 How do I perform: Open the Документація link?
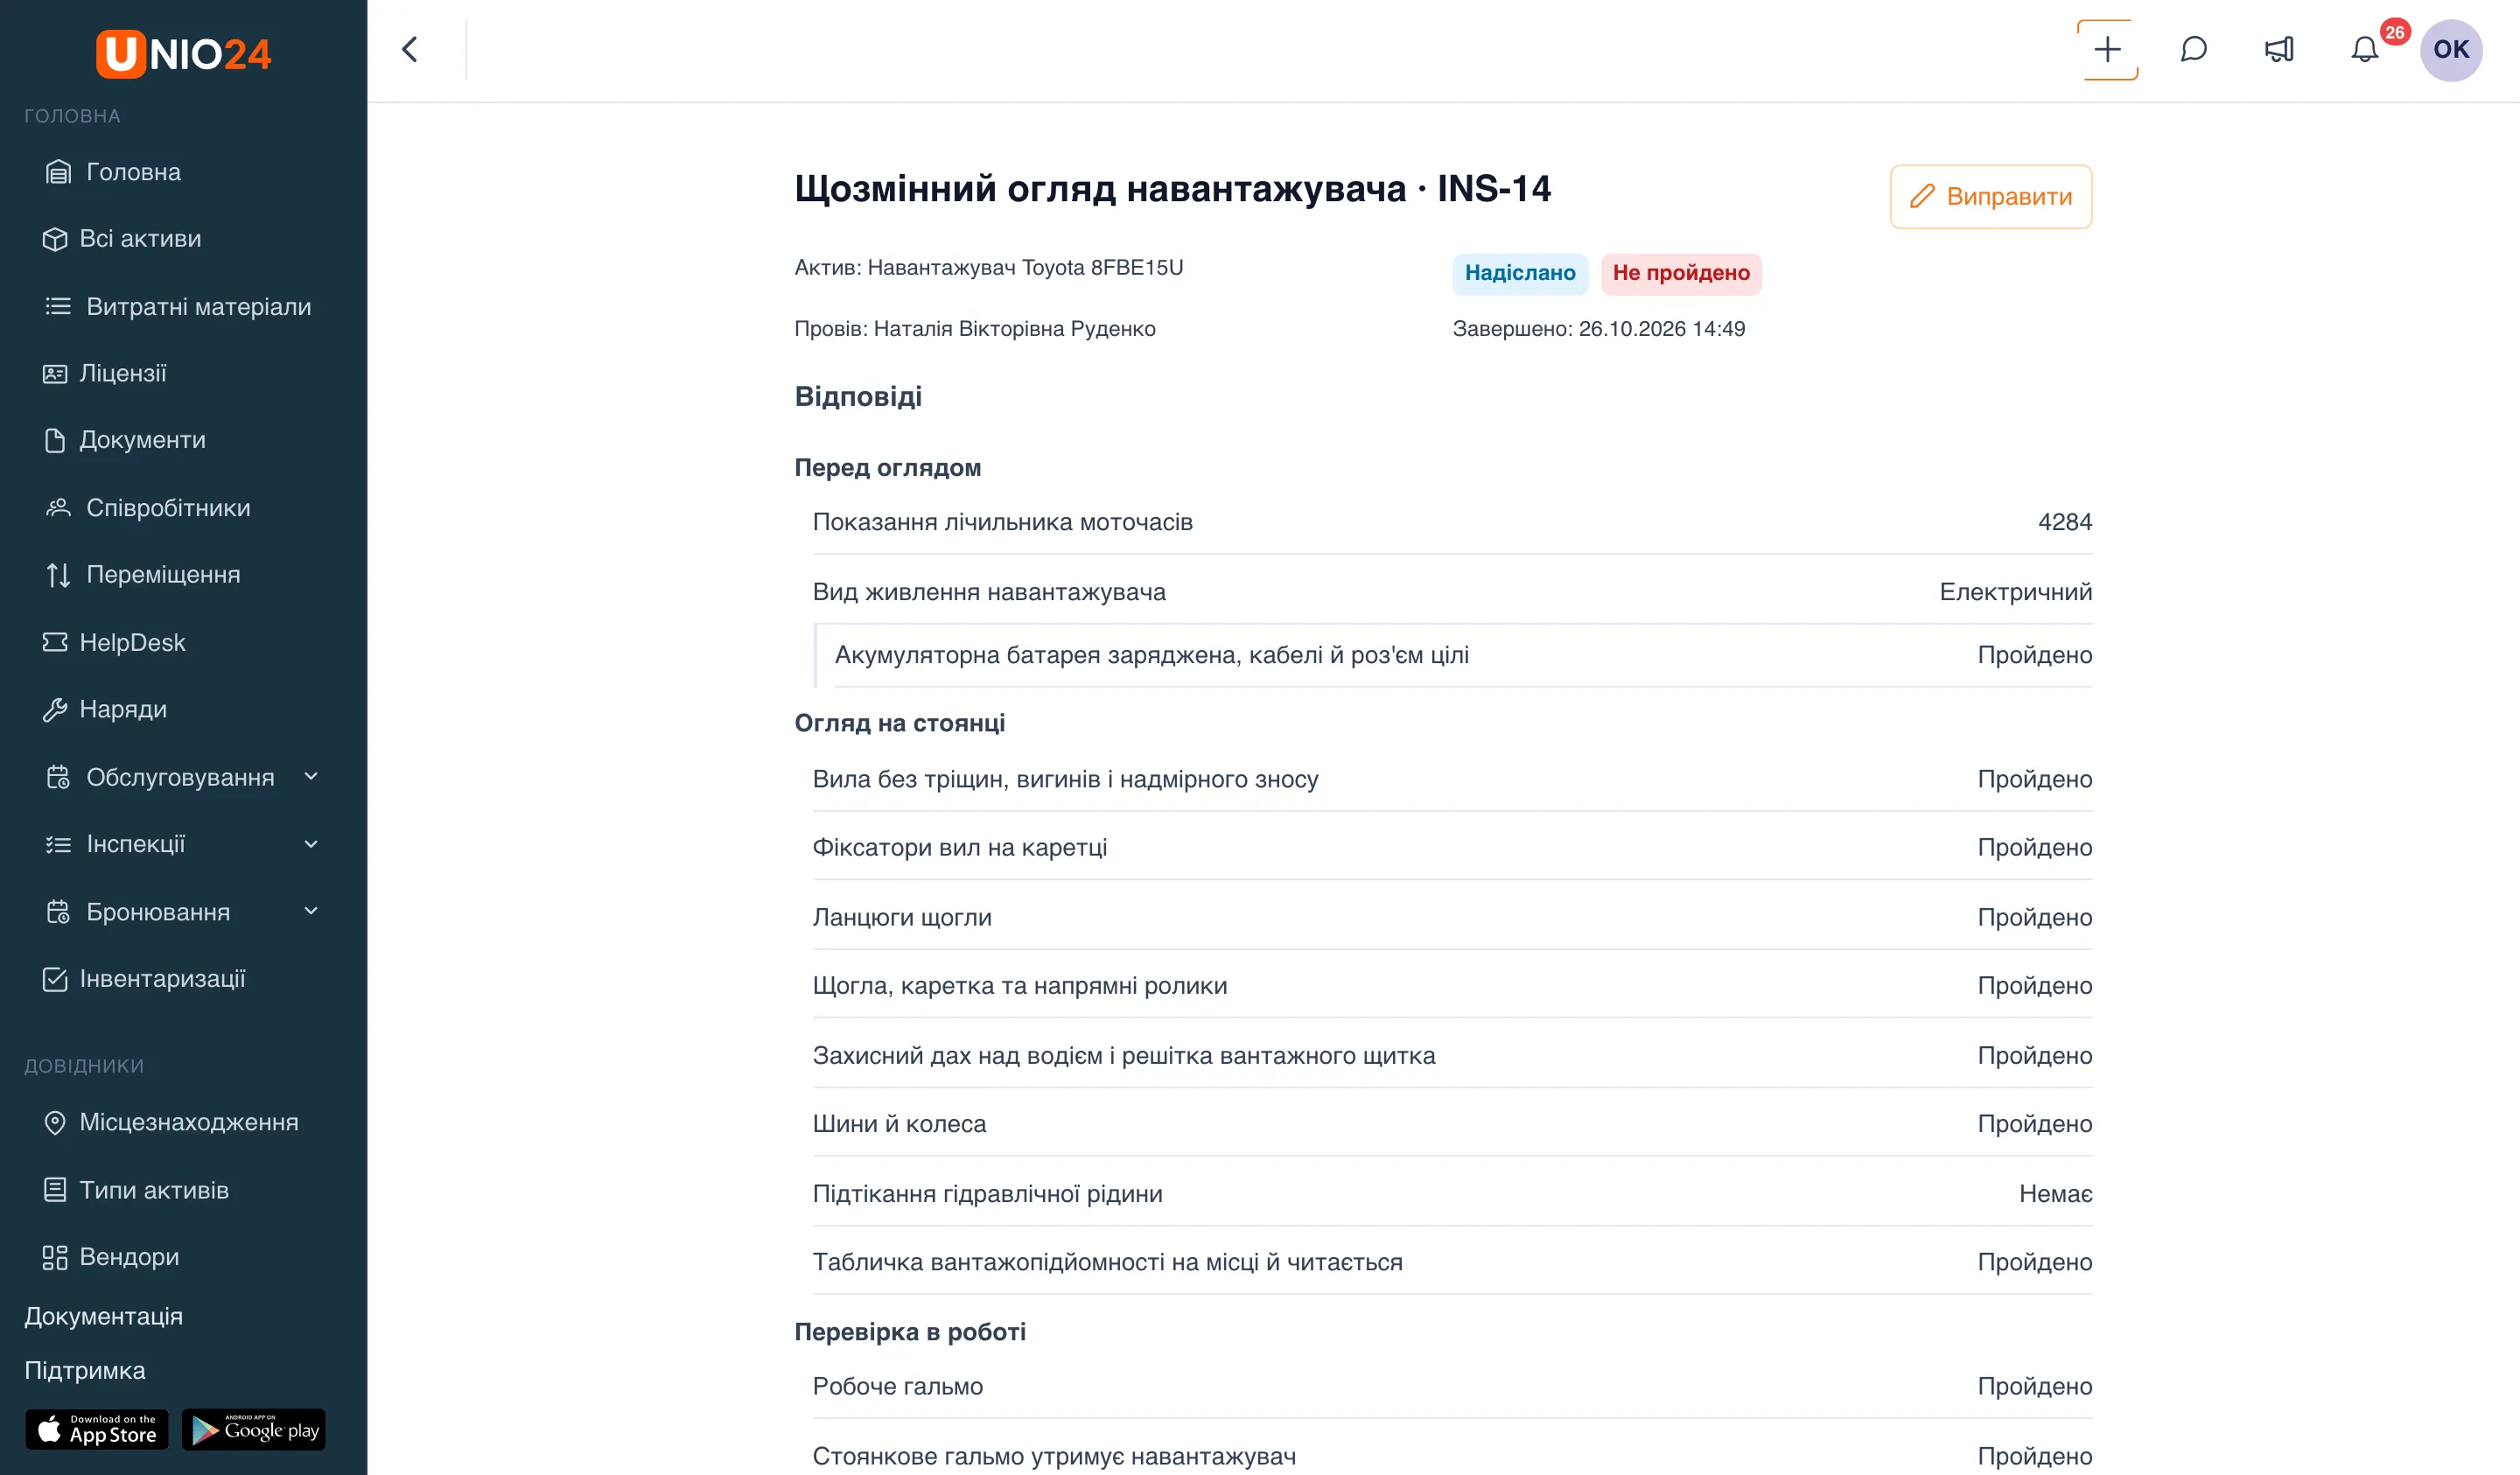(103, 1316)
